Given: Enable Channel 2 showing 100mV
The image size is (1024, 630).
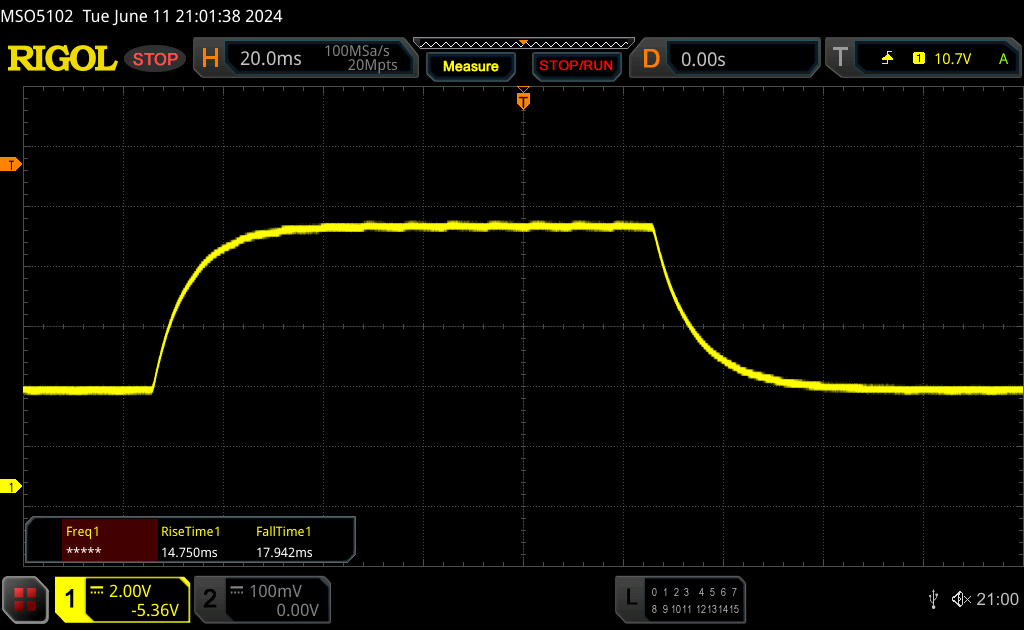Looking at the screenshot, I should [261, 599].
